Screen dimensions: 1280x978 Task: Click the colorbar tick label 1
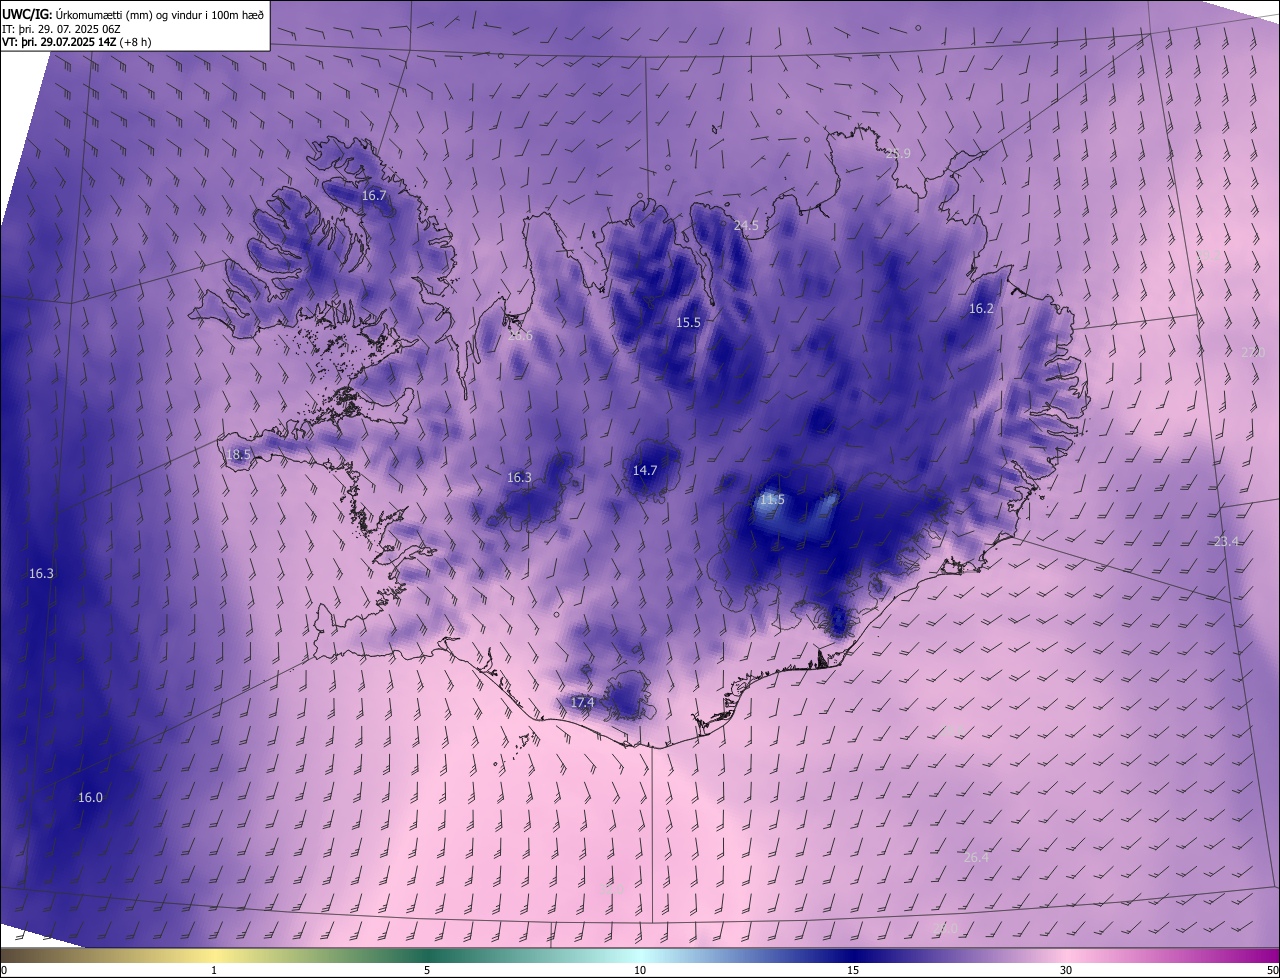tap(214, 971)
